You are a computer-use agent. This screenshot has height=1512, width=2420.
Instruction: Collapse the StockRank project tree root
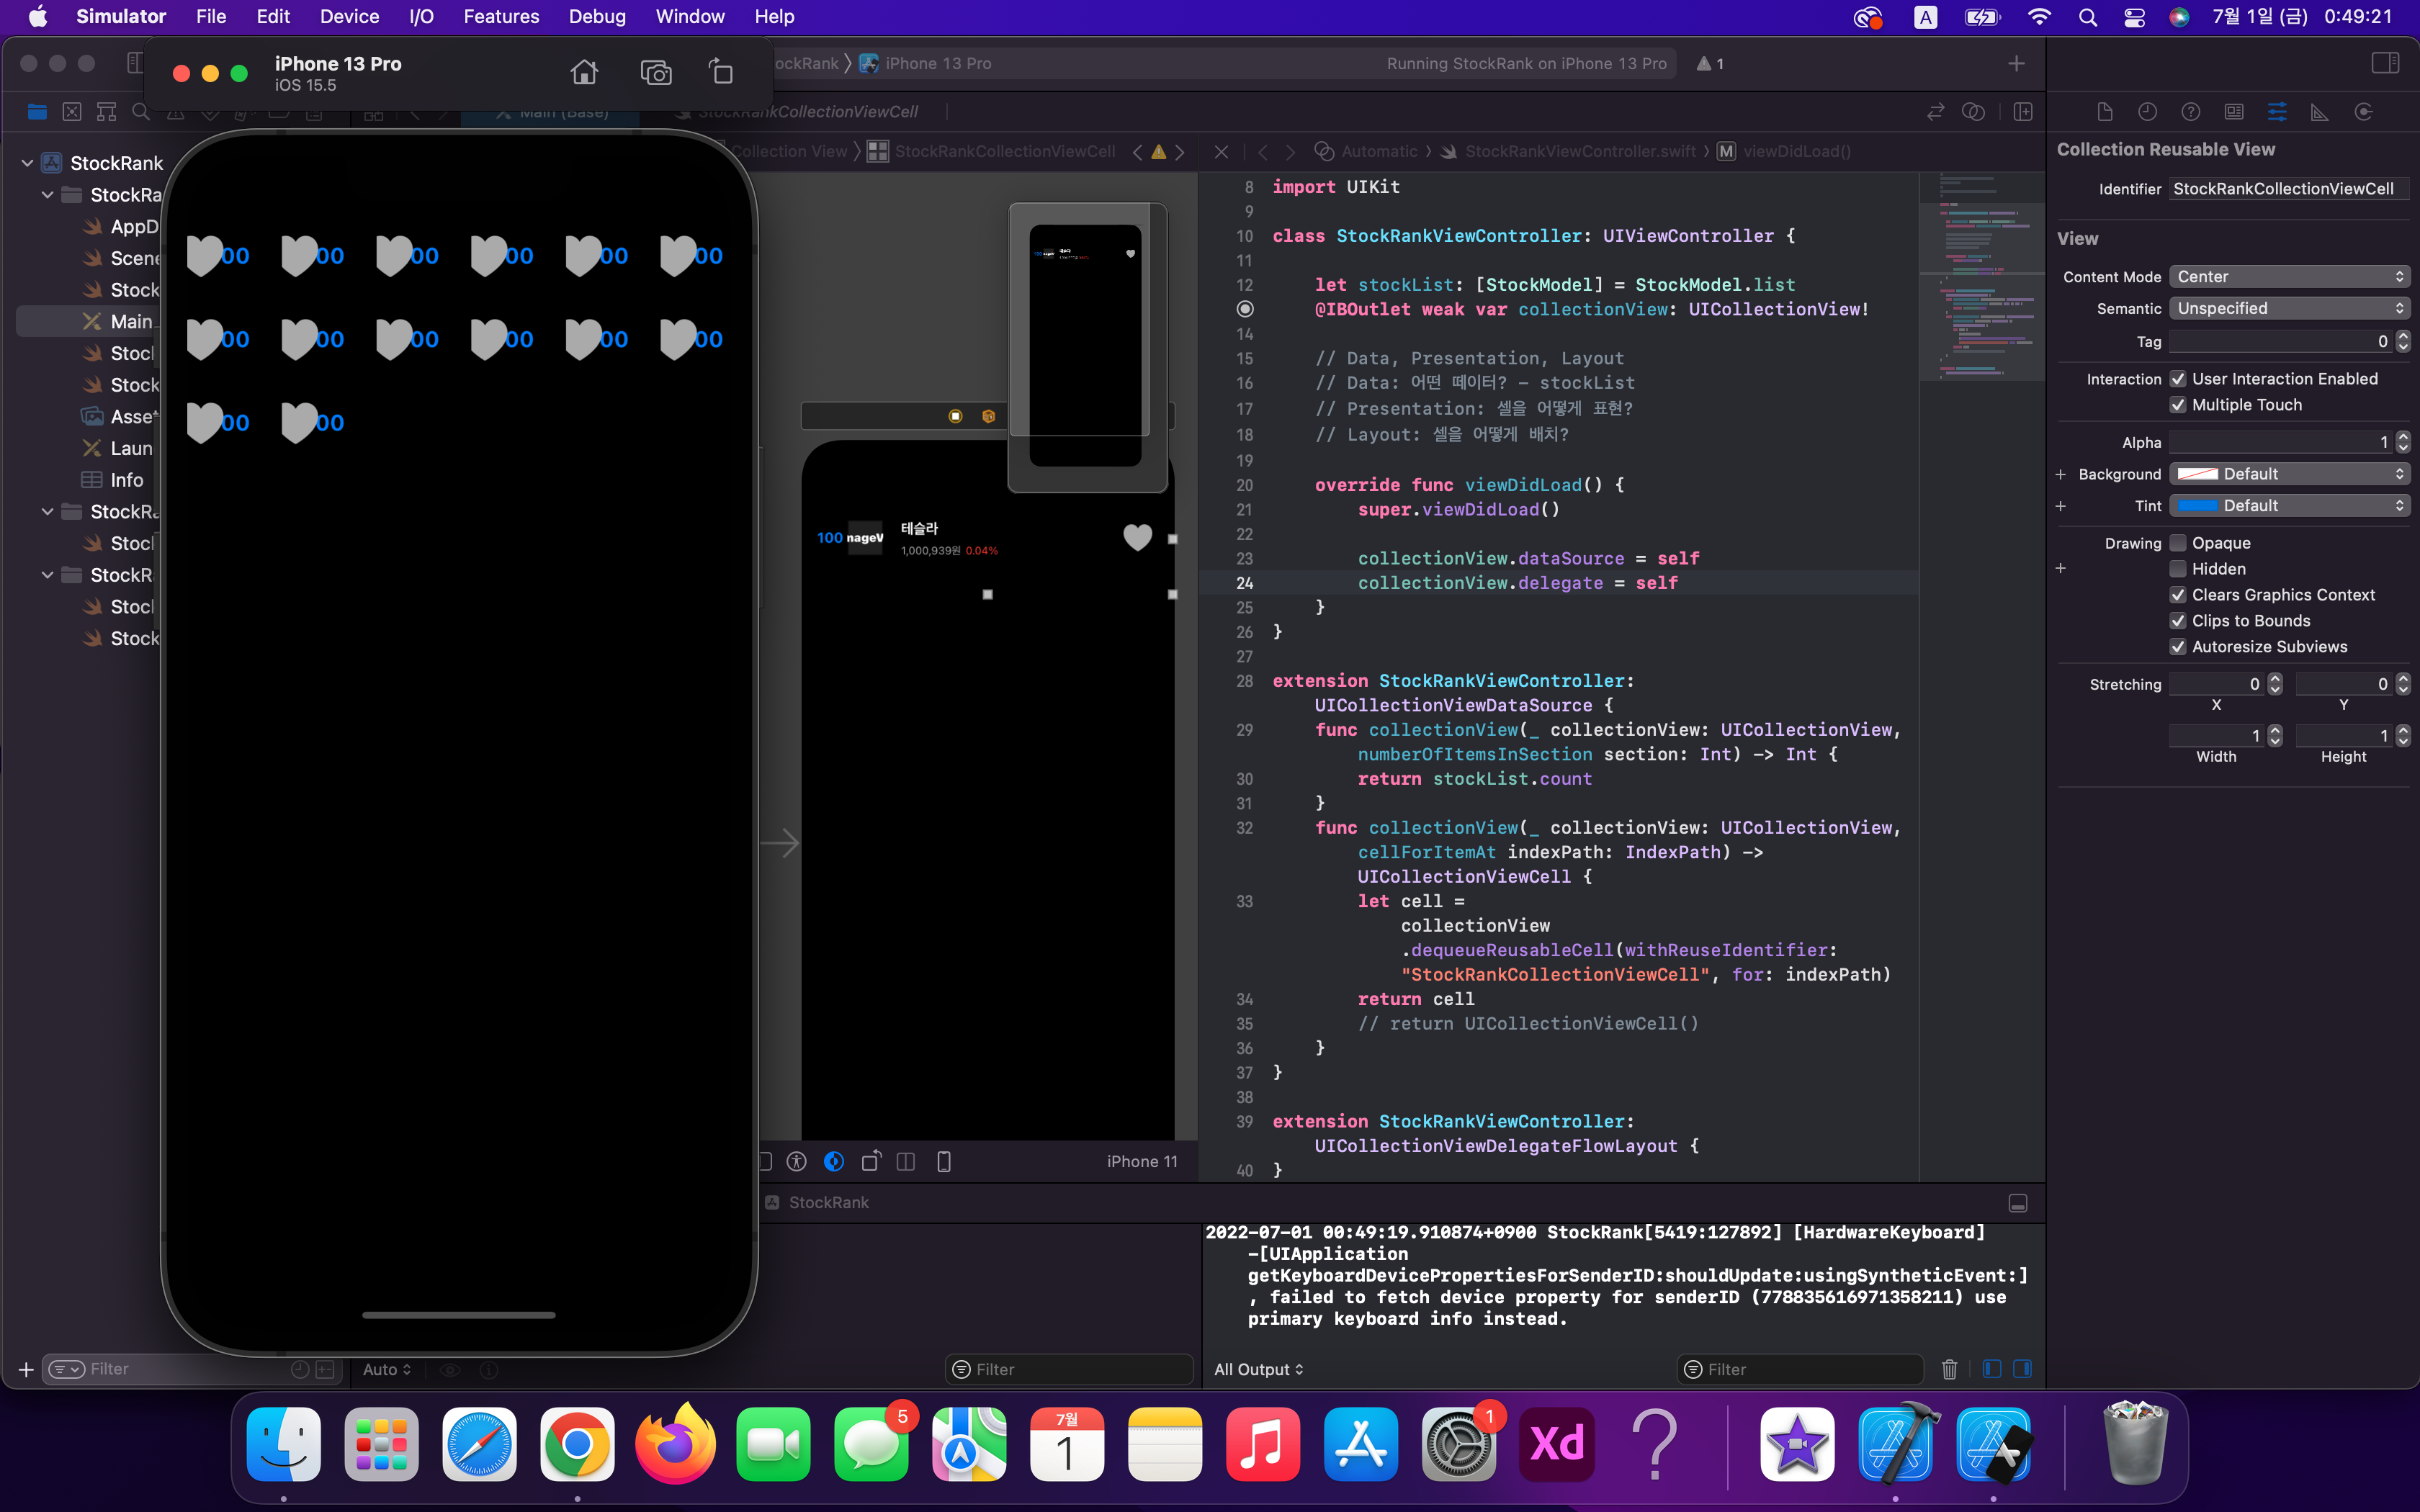pos(27,163)
